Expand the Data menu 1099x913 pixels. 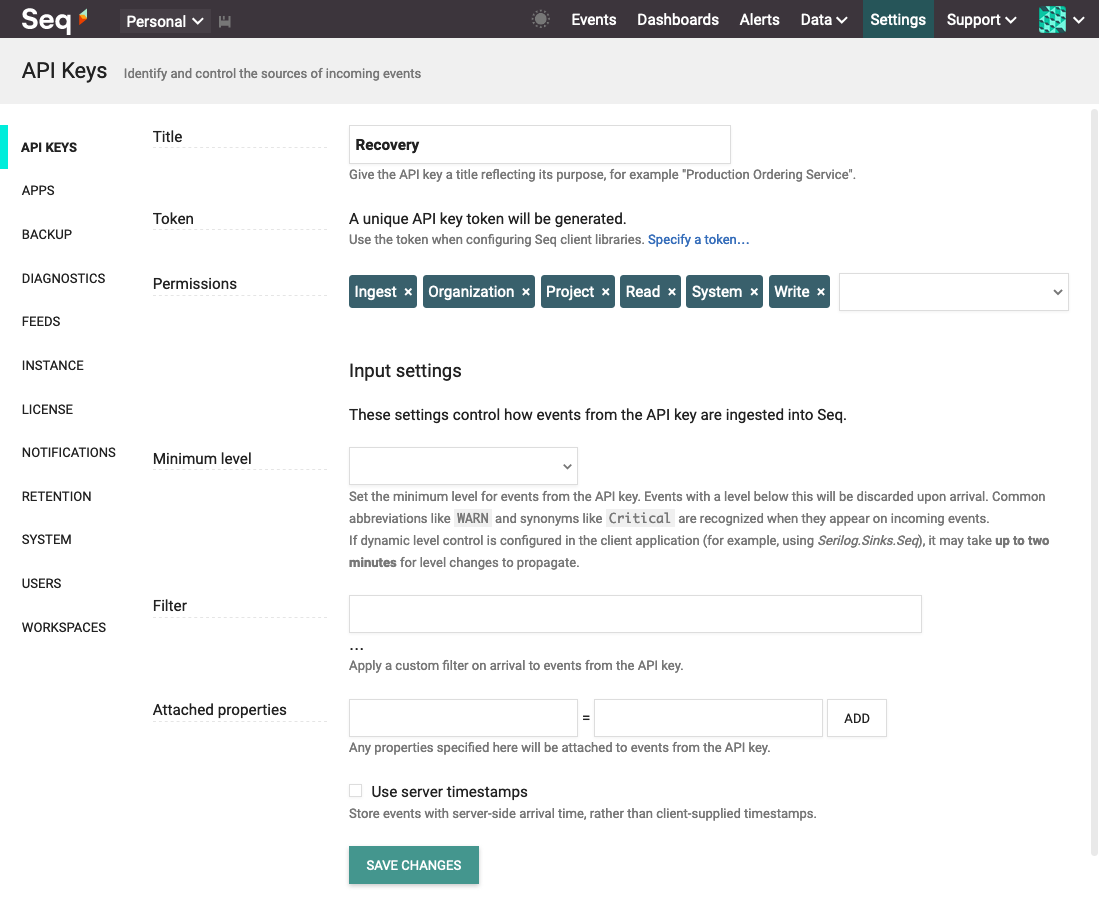[824, 20]
